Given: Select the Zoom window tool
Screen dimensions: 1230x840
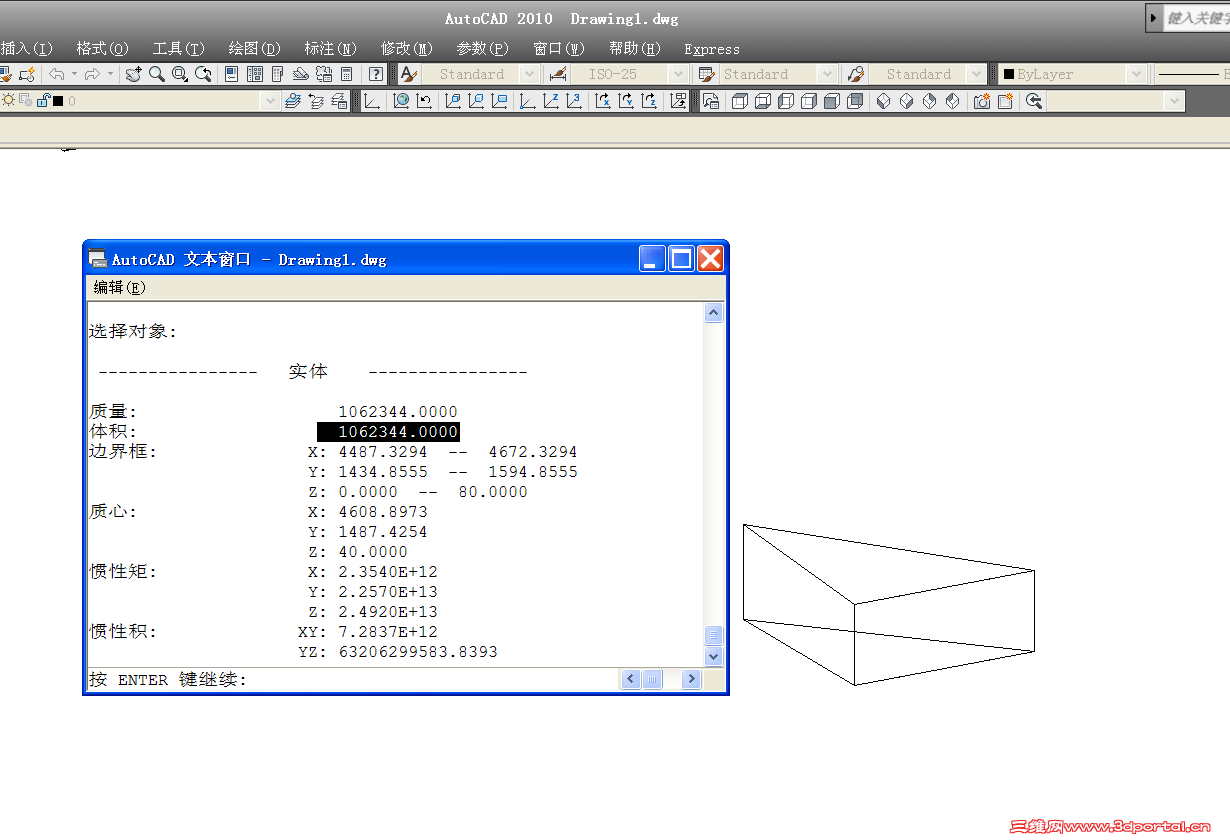Looking at the screenshot, I should pos(180,74).
